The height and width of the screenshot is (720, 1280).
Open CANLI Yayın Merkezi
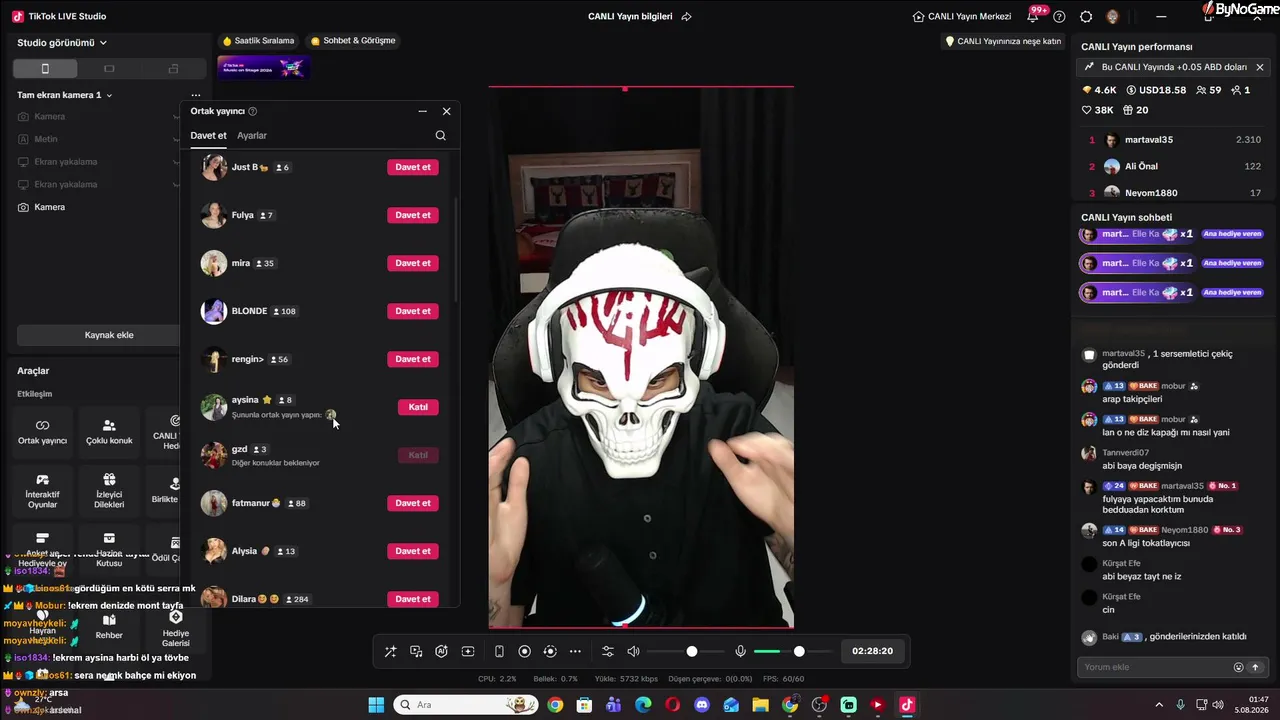click(x=962, y=16)
